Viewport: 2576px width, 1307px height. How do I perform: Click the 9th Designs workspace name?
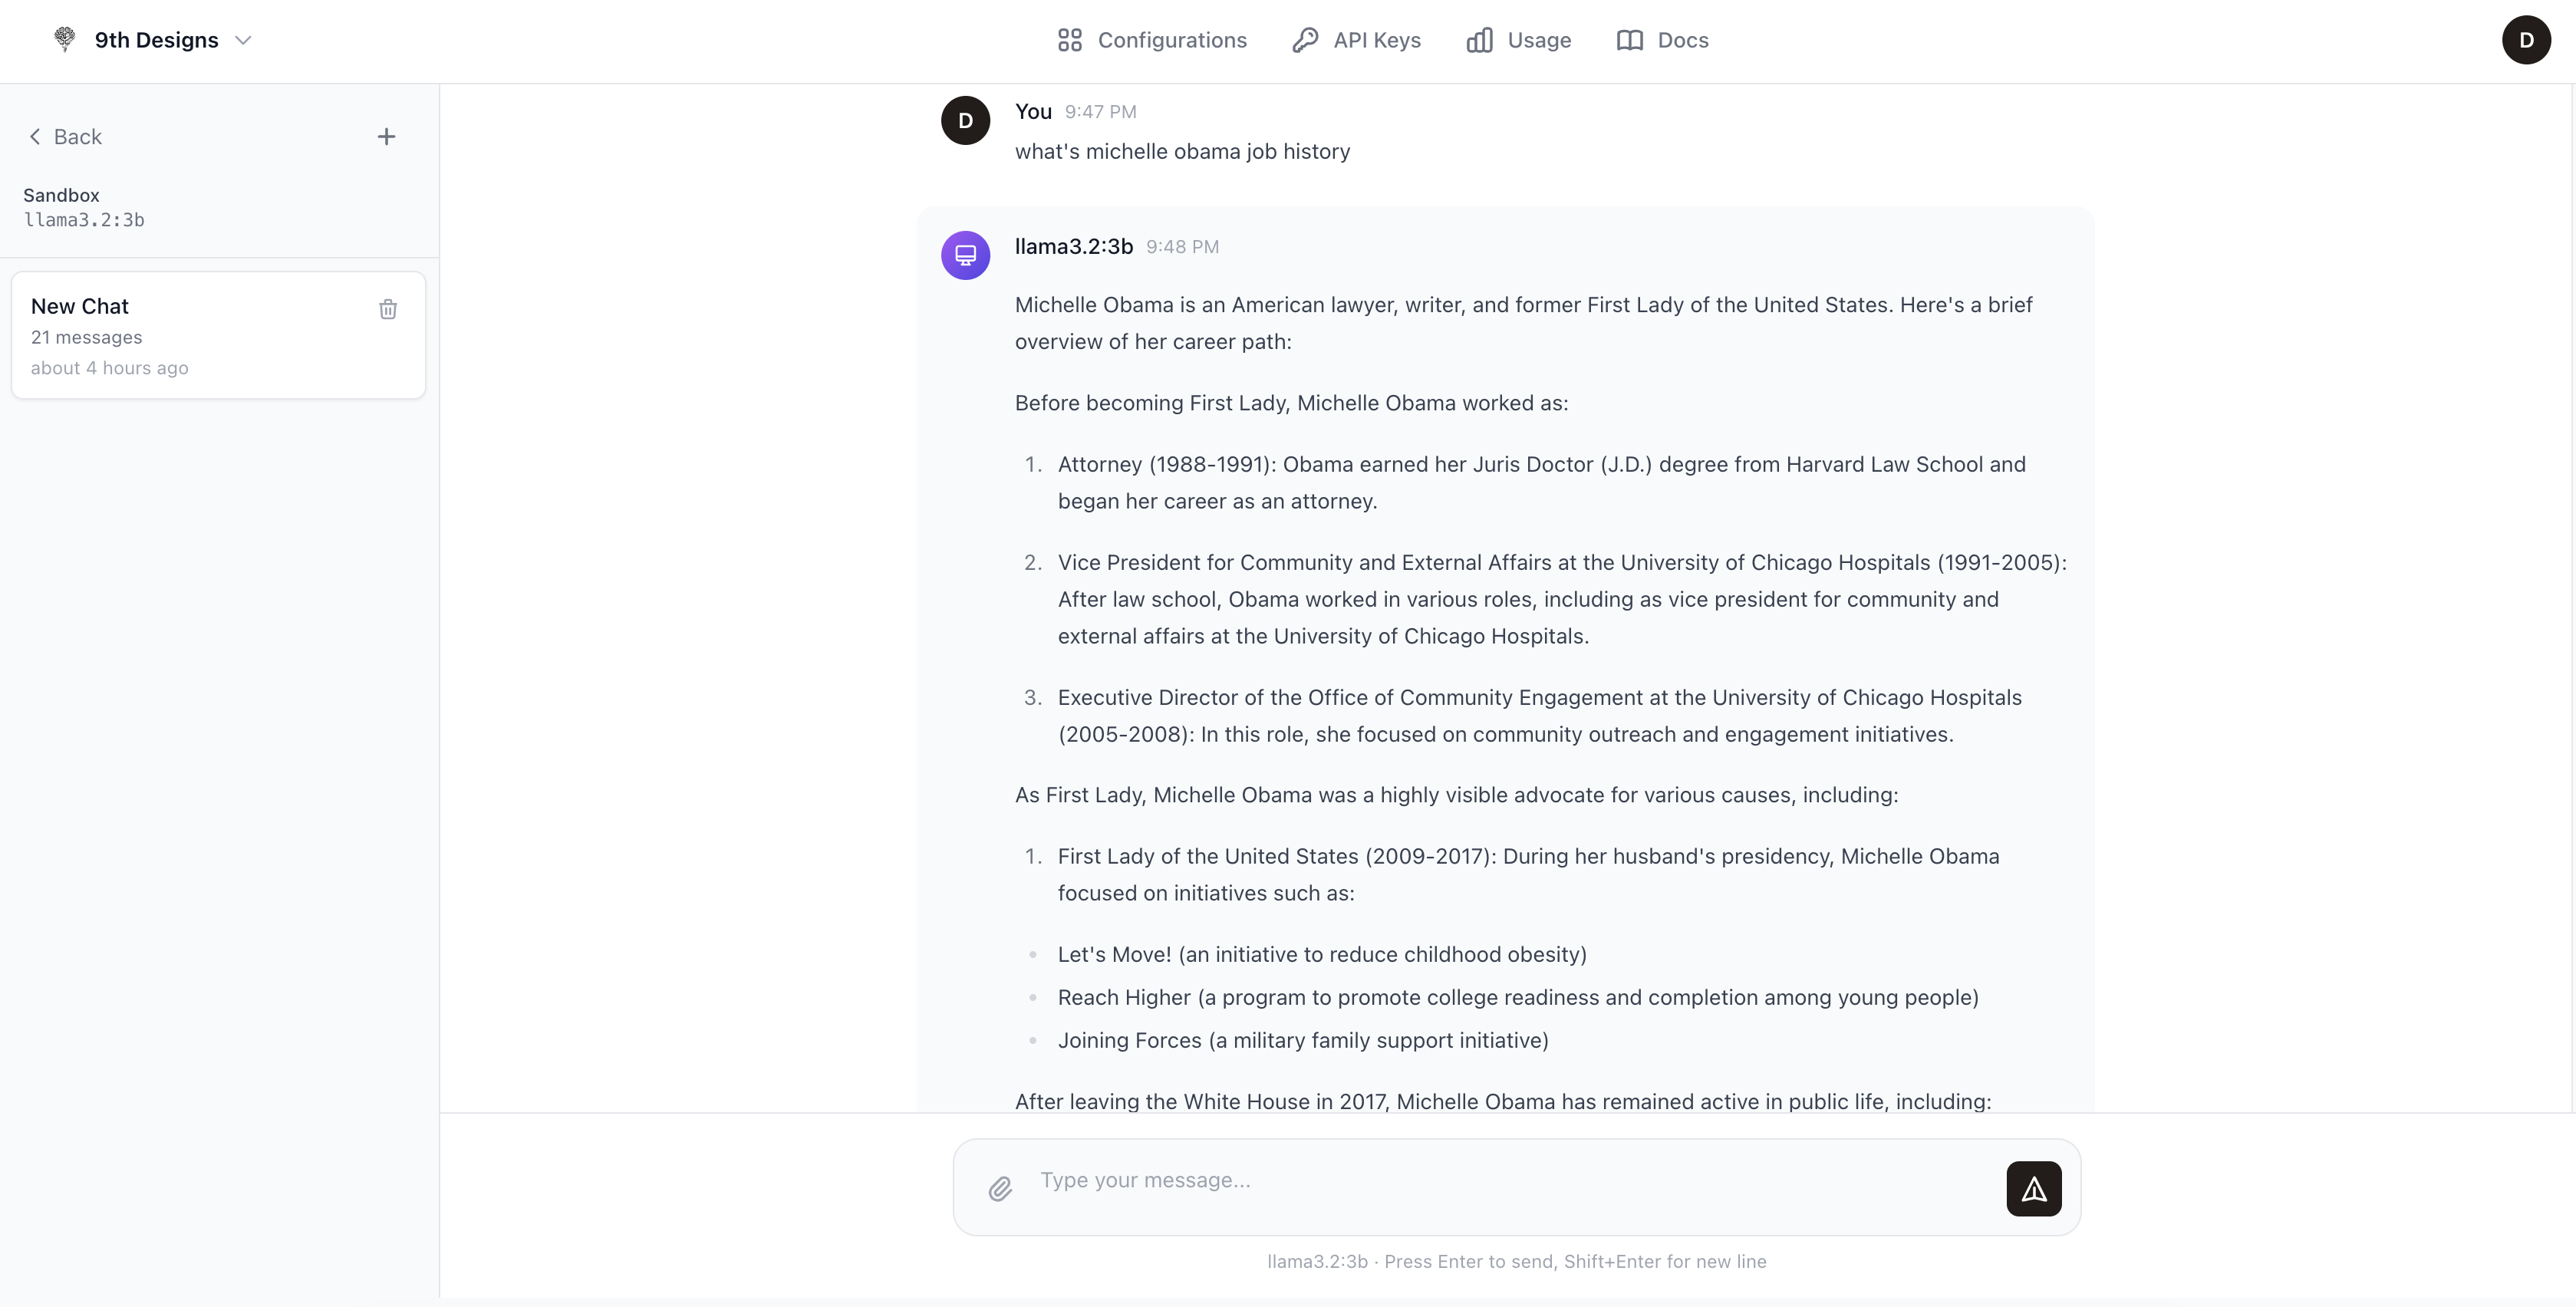pos(156,40)
